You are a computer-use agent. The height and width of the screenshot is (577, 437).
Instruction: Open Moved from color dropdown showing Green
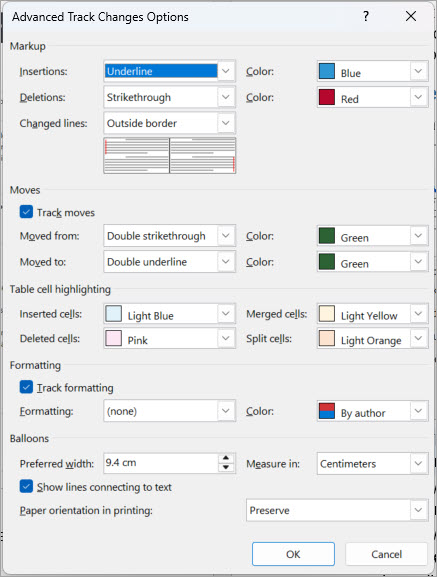373,236
